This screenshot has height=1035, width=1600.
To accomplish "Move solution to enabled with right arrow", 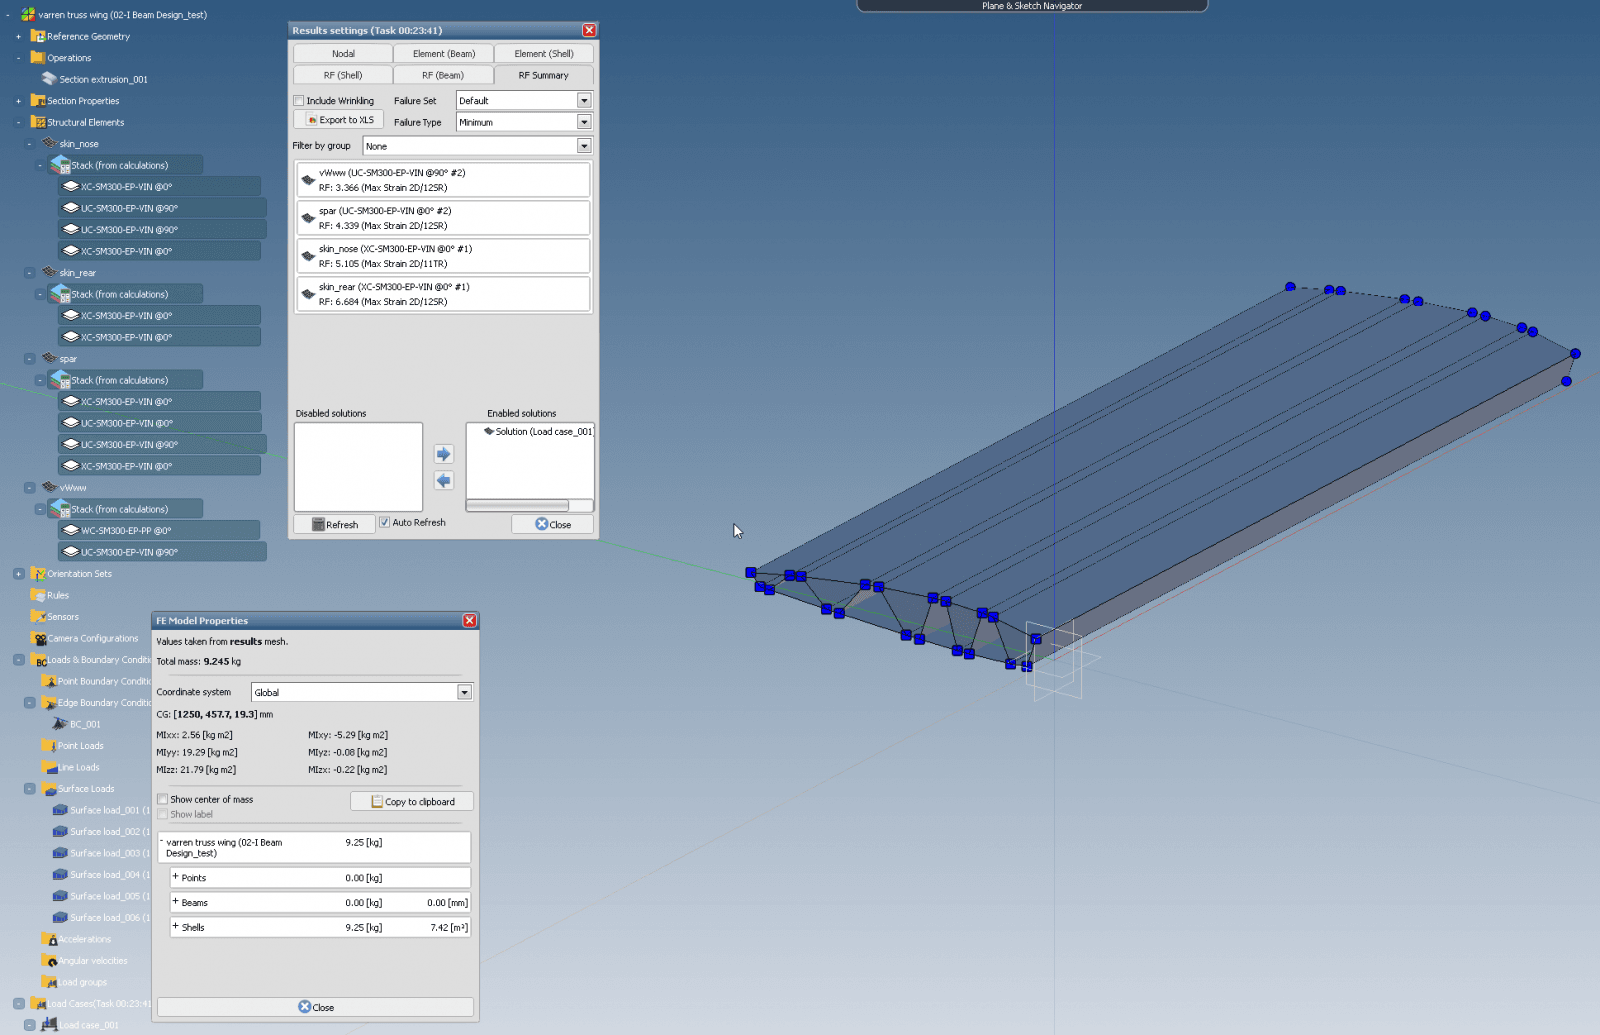I will (444, 454).
